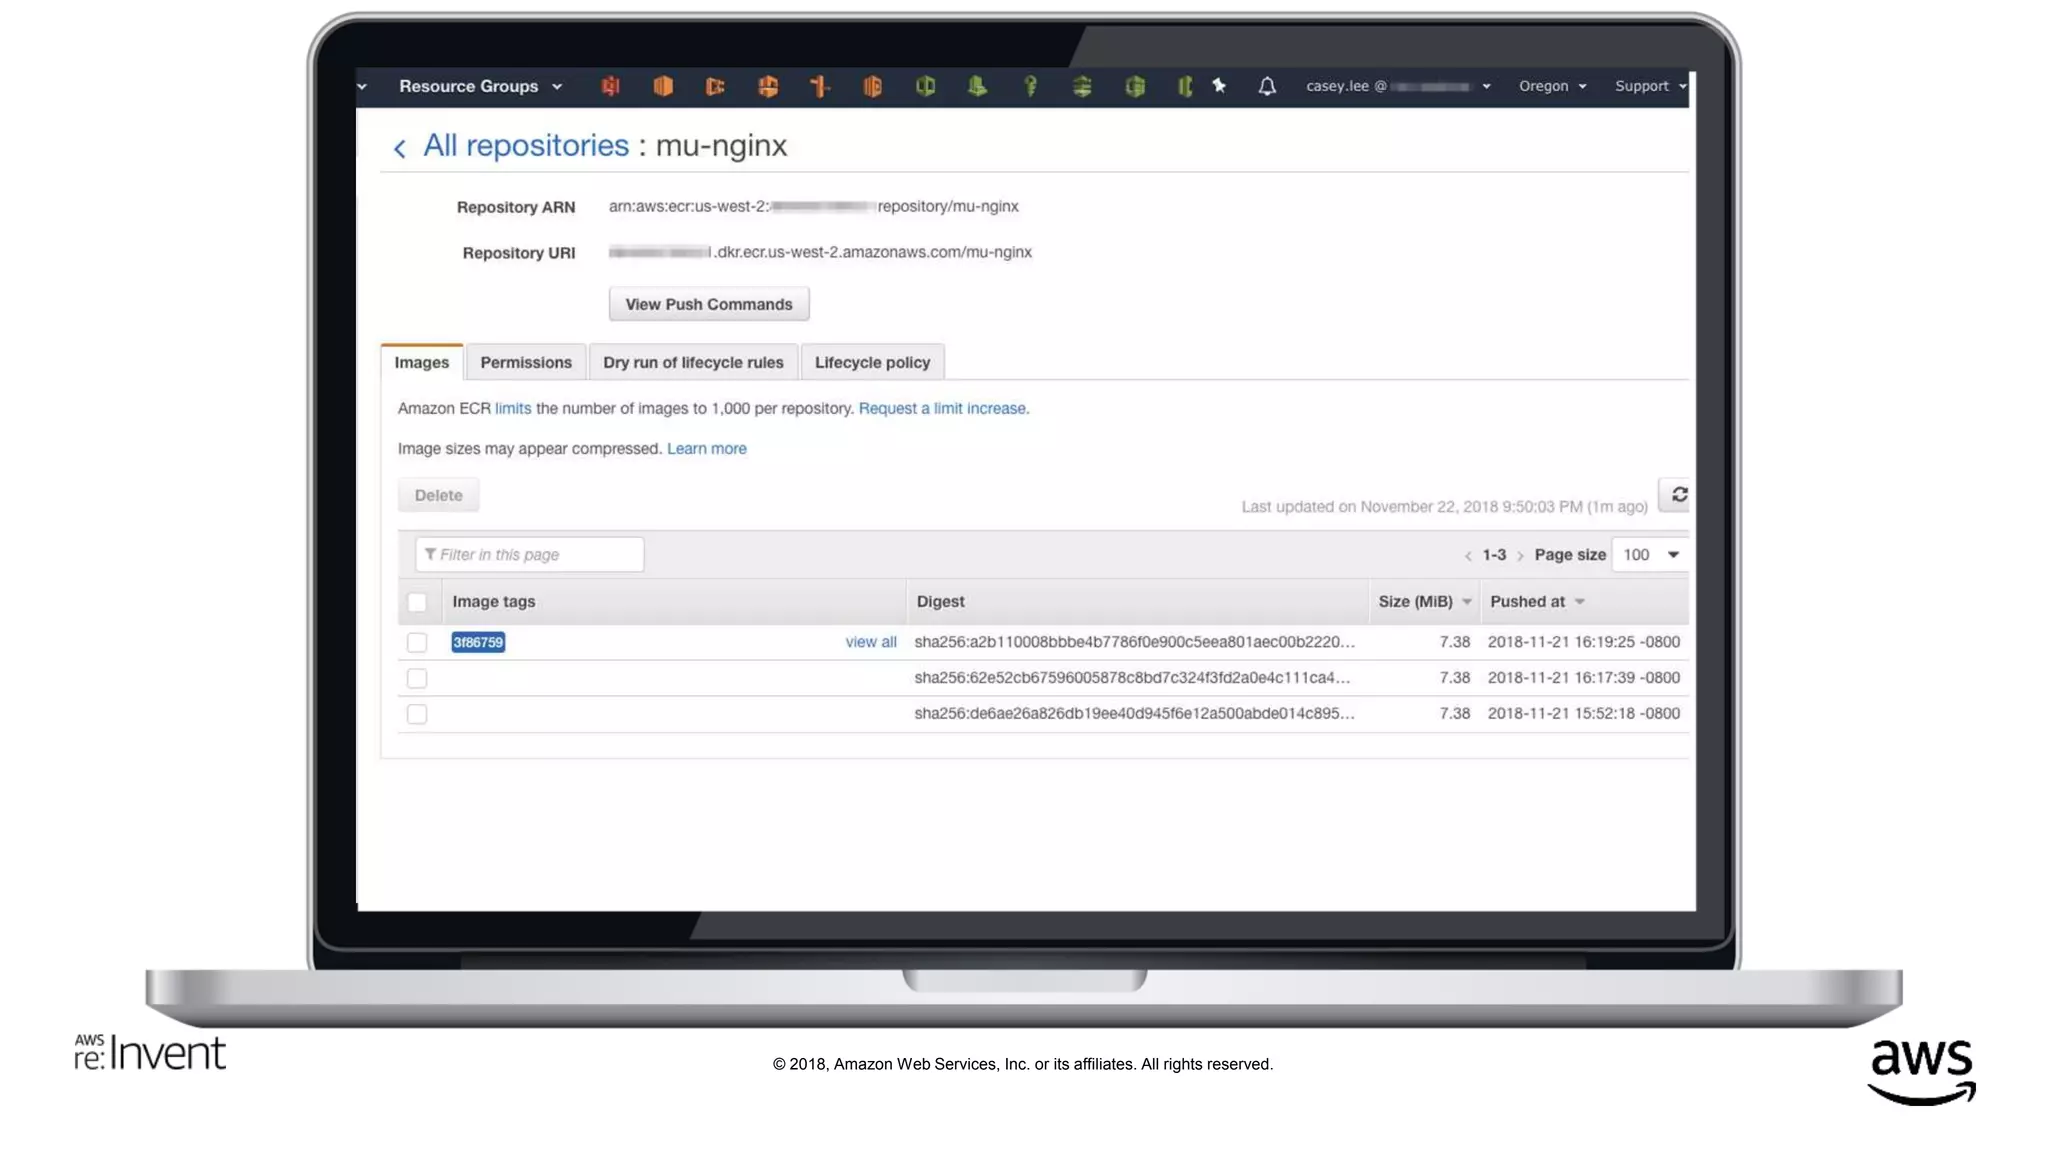Screen dimensions: 2048x1152
Task: Refresh the image list
Action: coord(1679,495)
